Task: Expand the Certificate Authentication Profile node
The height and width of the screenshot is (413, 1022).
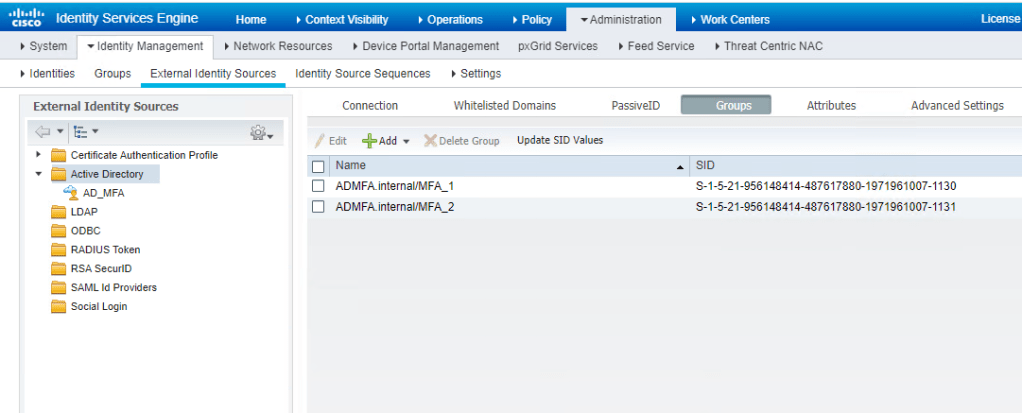Action: (38, 155)
